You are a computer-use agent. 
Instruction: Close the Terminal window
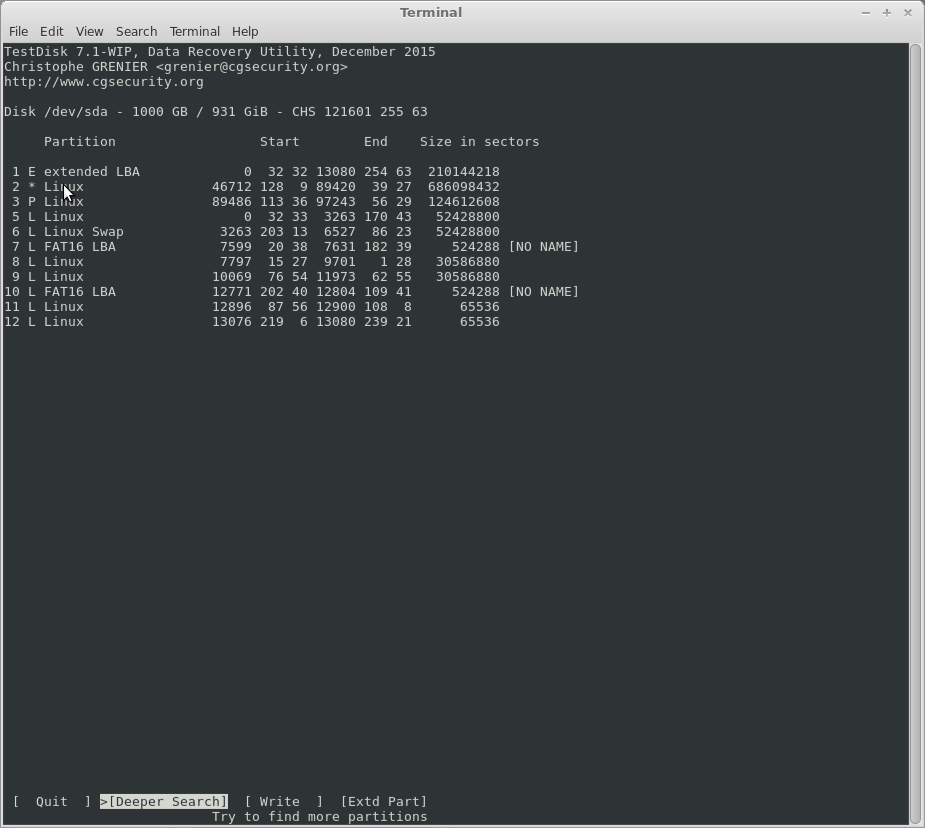pos(908,12)
